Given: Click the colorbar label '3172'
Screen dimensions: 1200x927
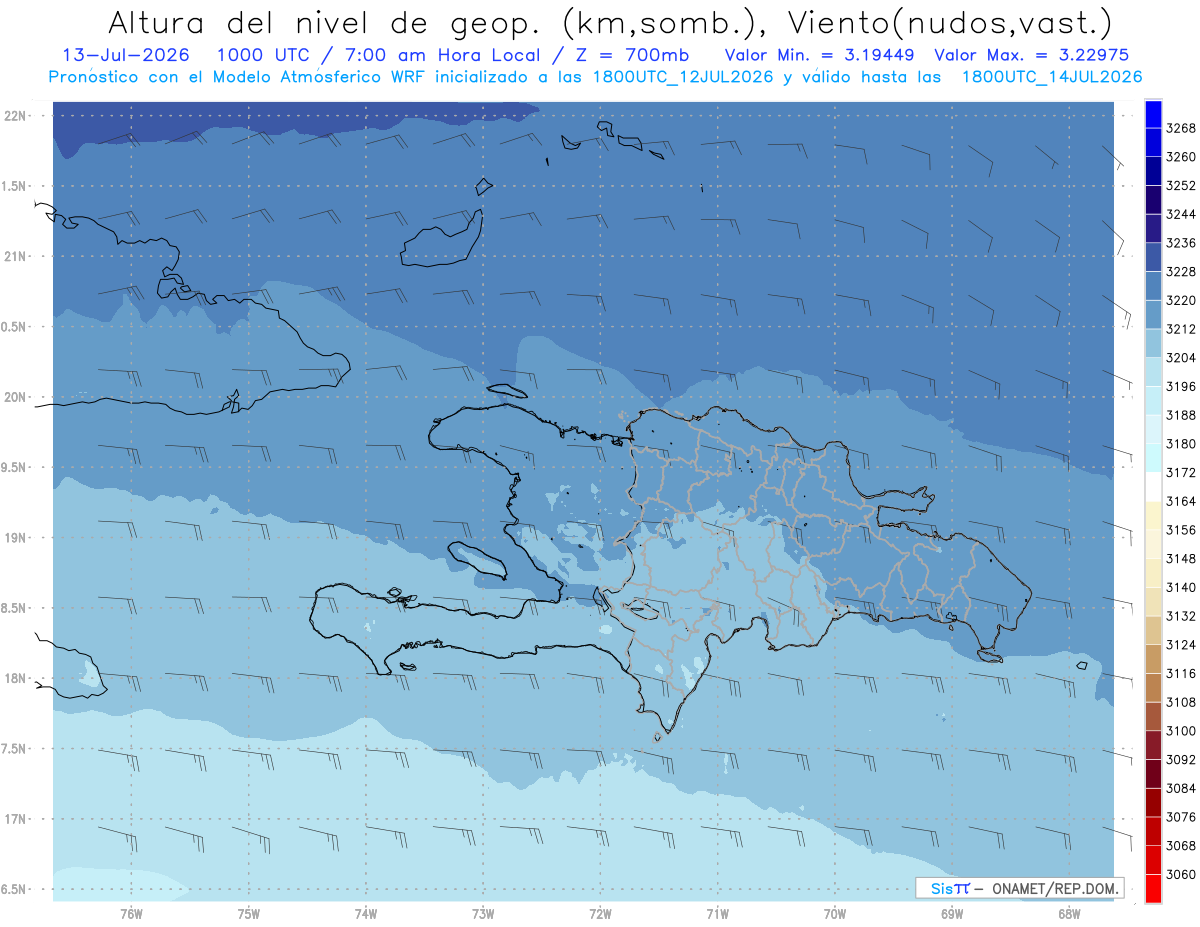Looking at the screenshot, I should coord(1181,472).
